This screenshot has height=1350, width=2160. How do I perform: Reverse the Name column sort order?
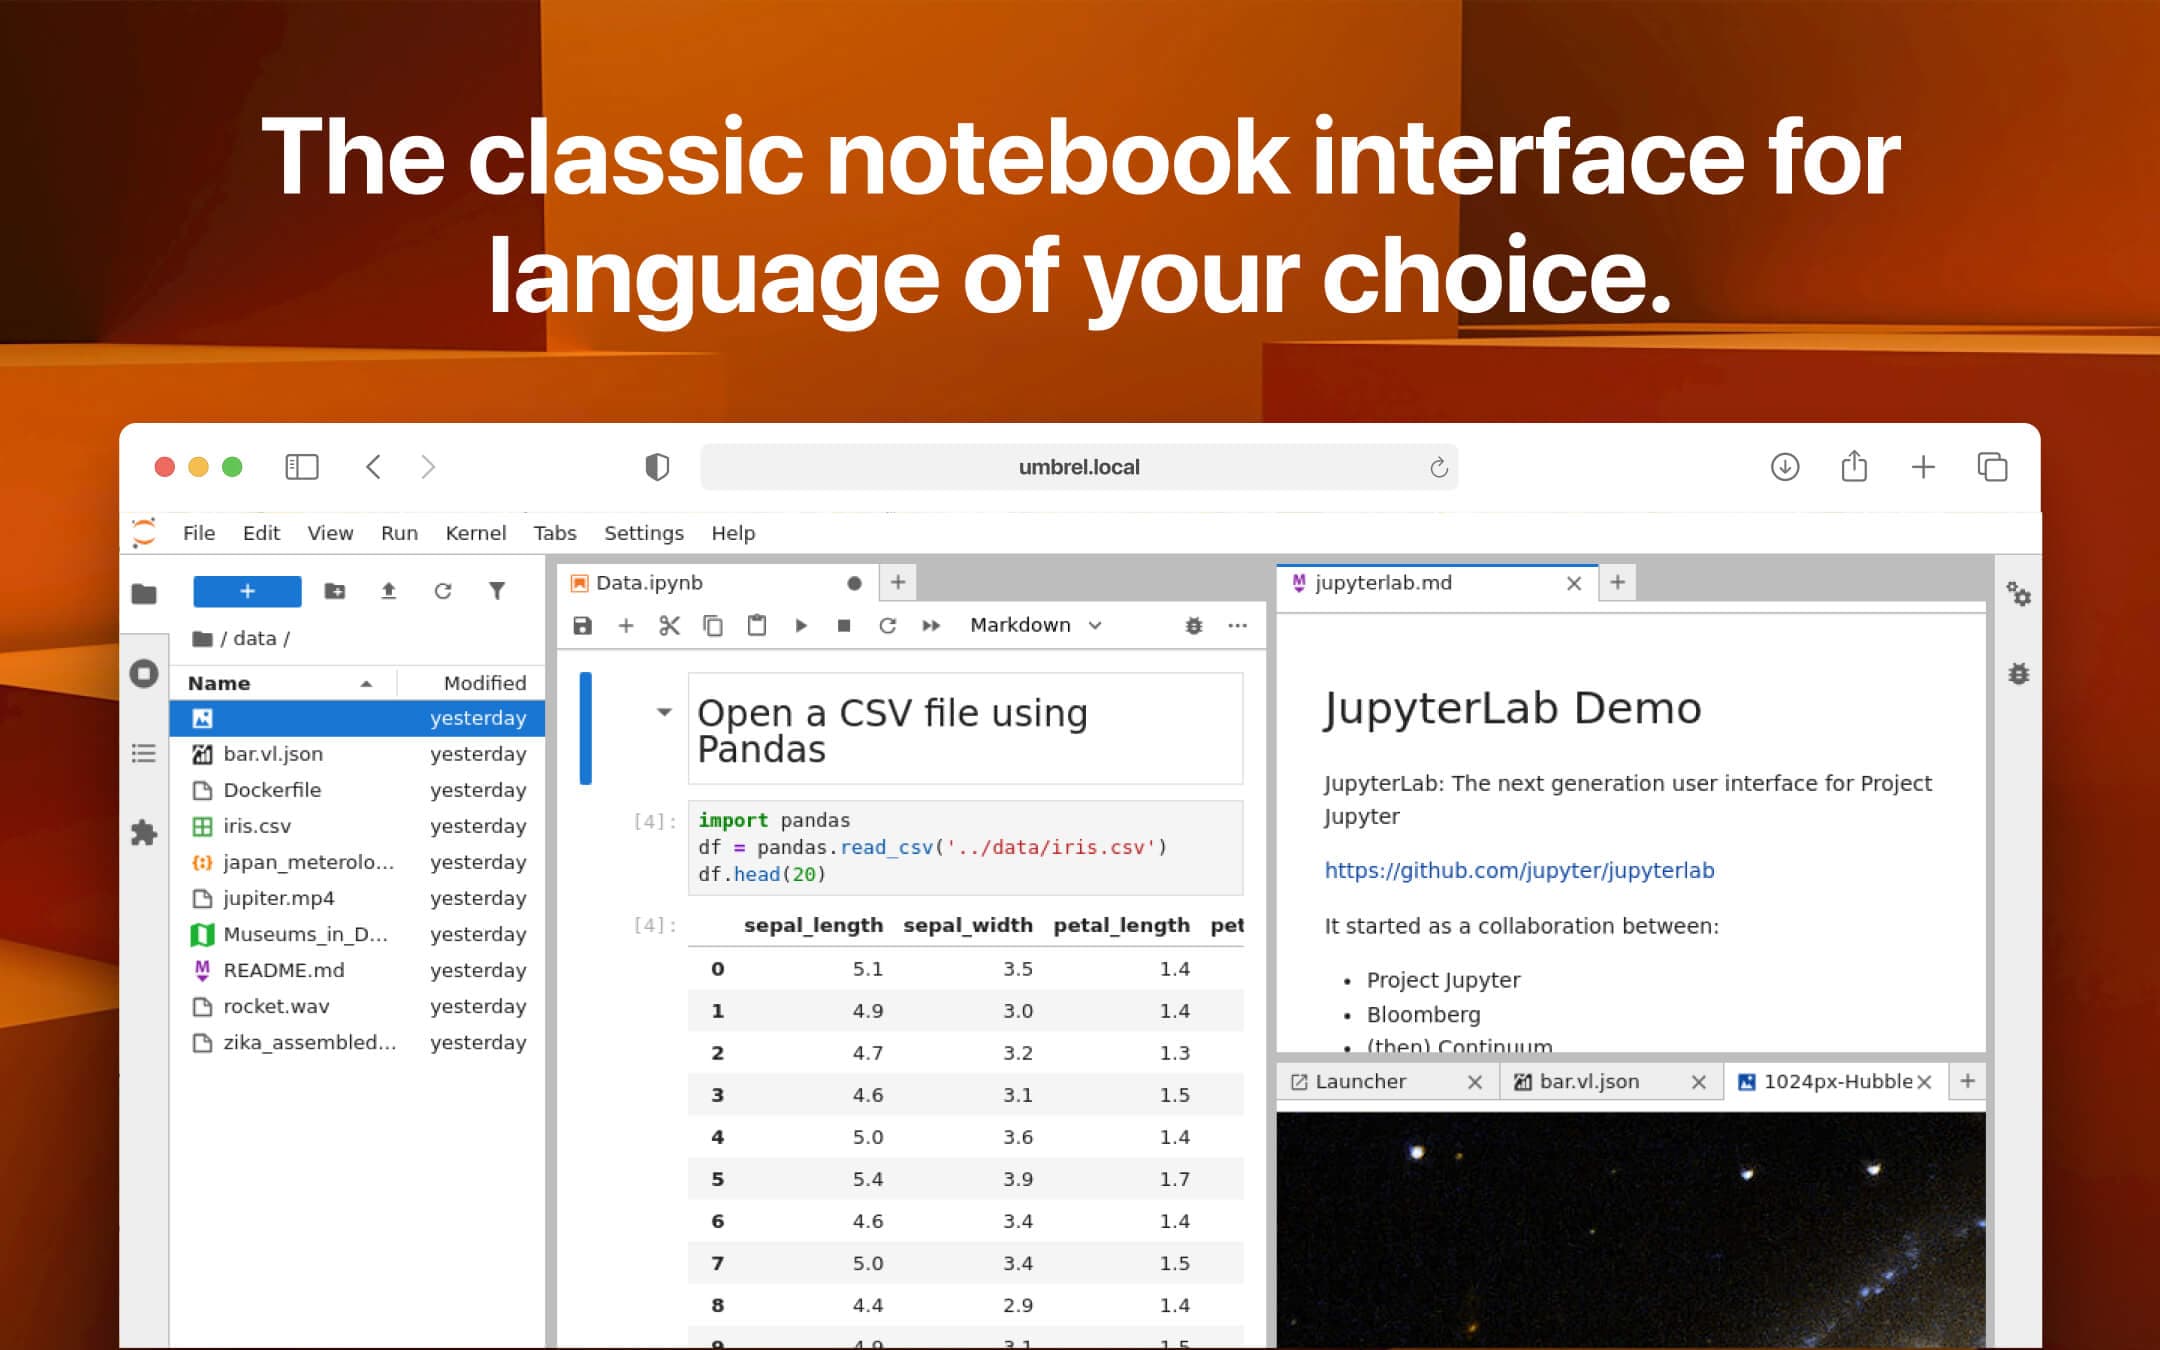pos(365,682)
